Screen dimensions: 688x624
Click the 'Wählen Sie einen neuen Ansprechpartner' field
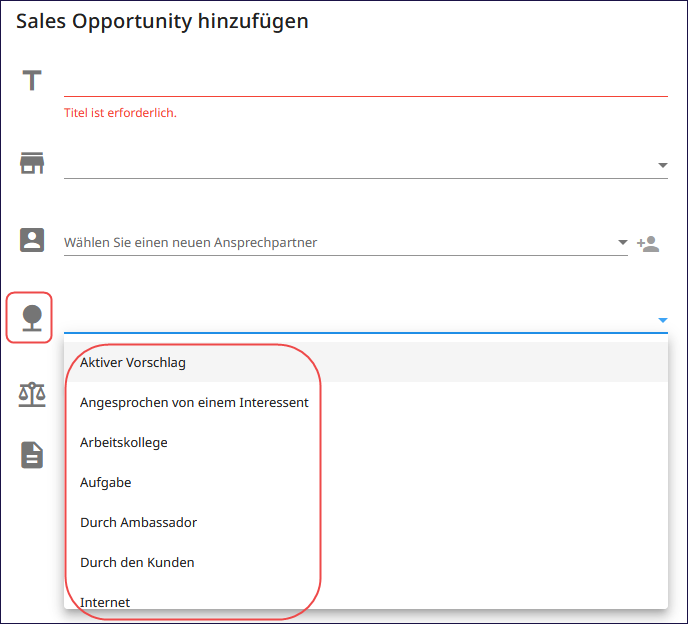(x=346, y=242)
